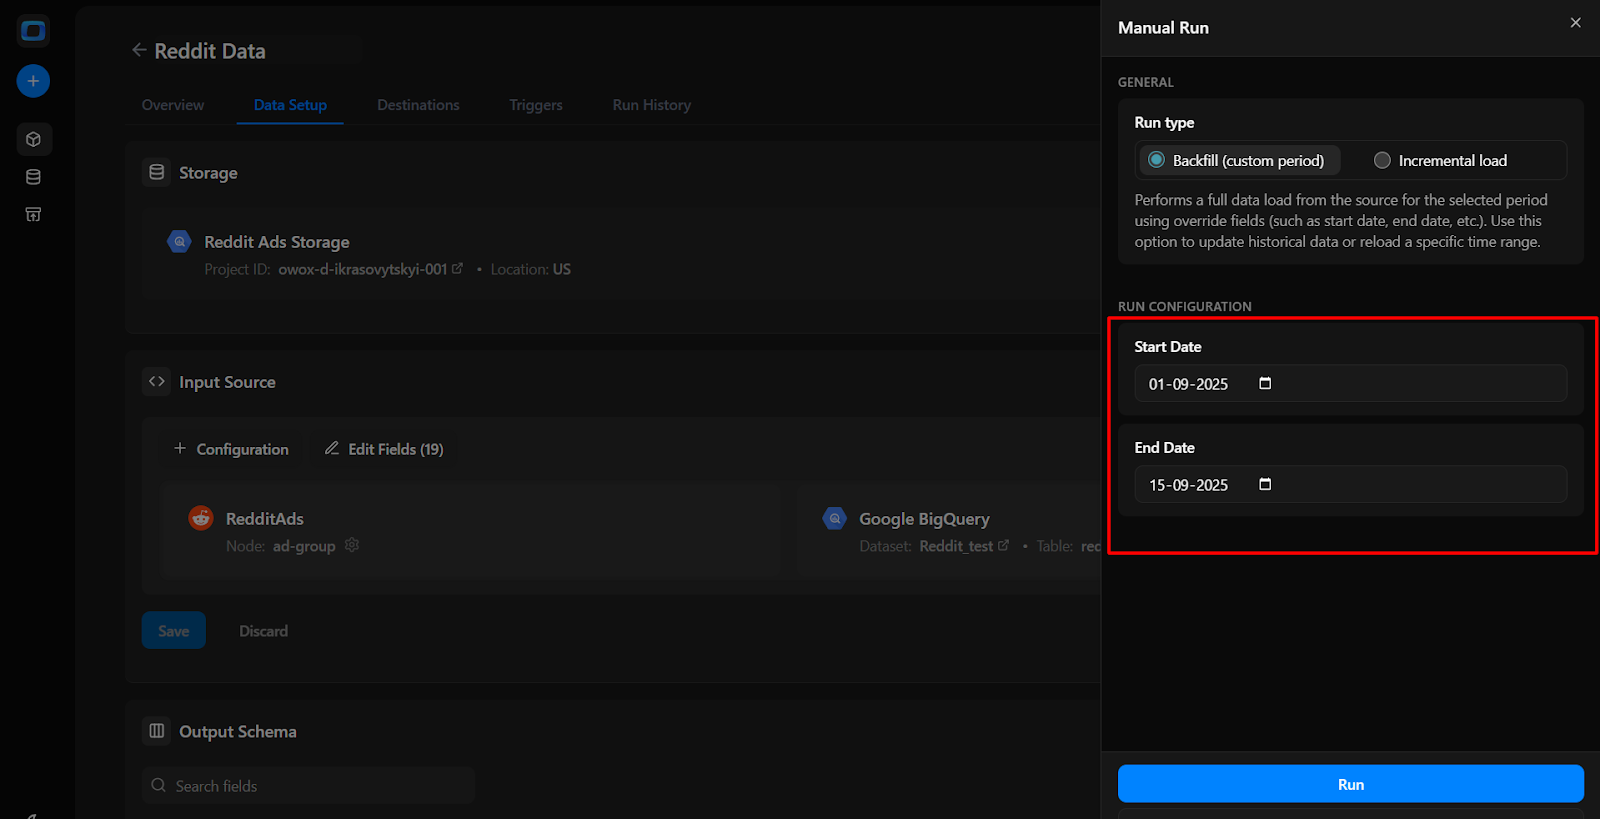Screen dimensions: 1600x819
Task: Select Backfill (custom period) run type
Action: (x=1238, y=160)
